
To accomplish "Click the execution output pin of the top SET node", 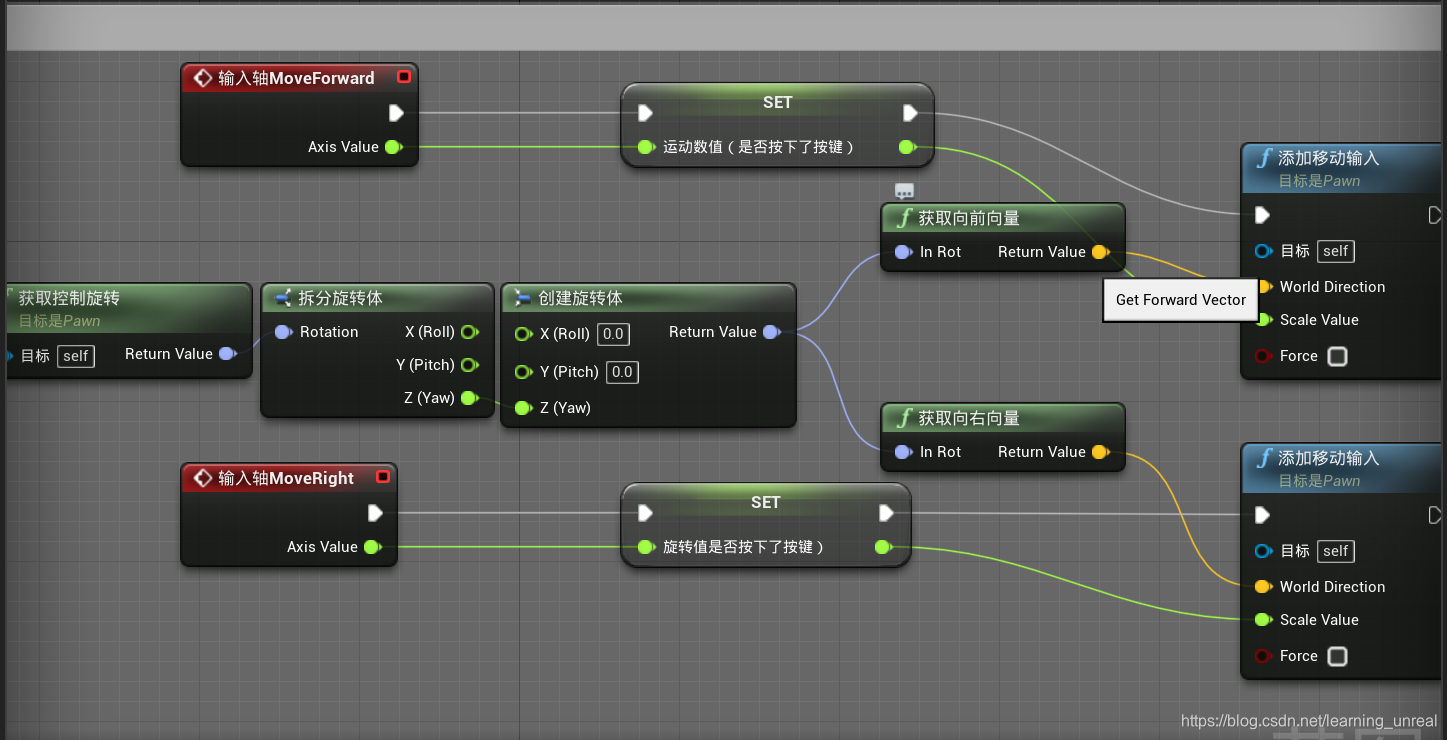I will point(910,112).
